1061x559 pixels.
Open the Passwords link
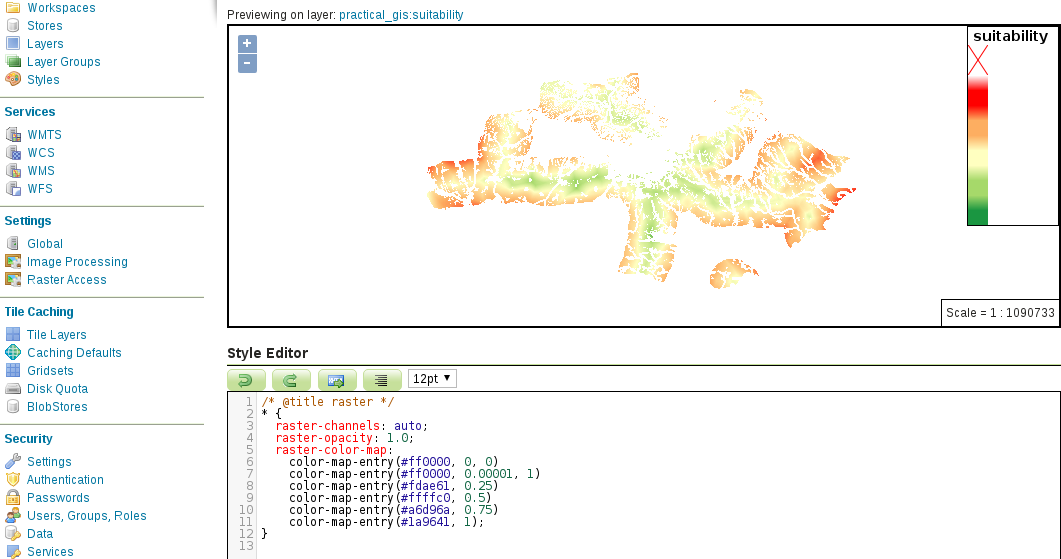coord(58,497)
